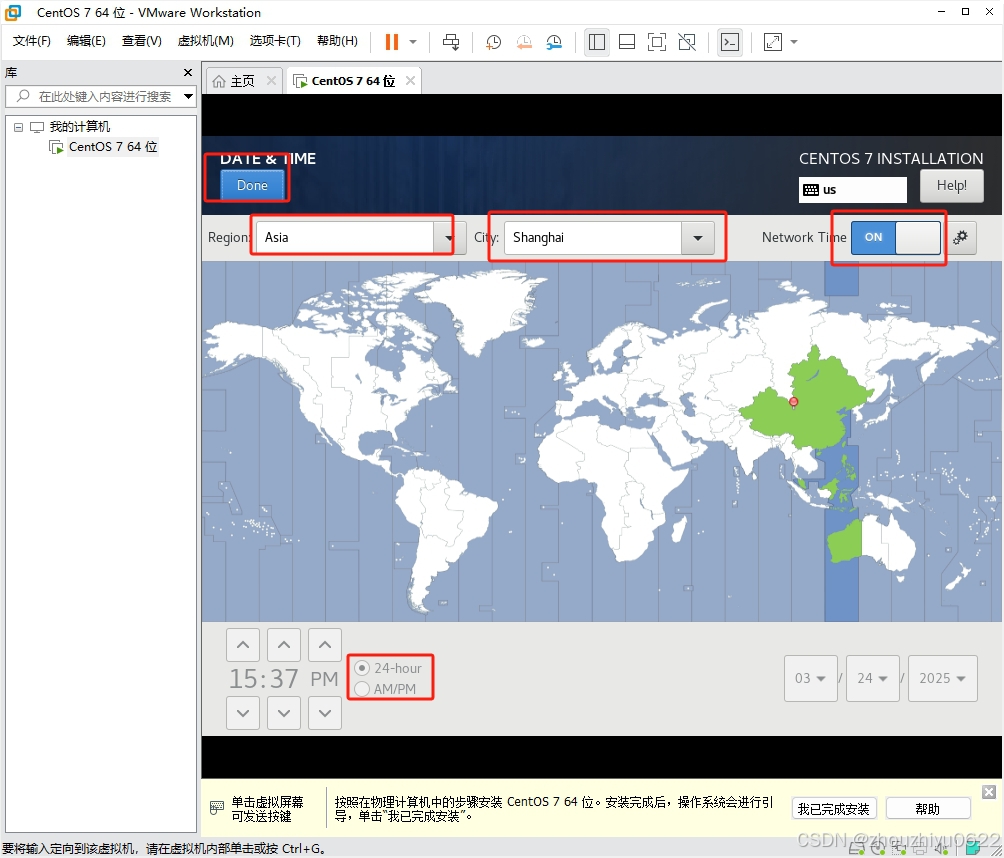Select the AM/PM radio button
This screenshot has width=1004, height=858.
point(362,689)
